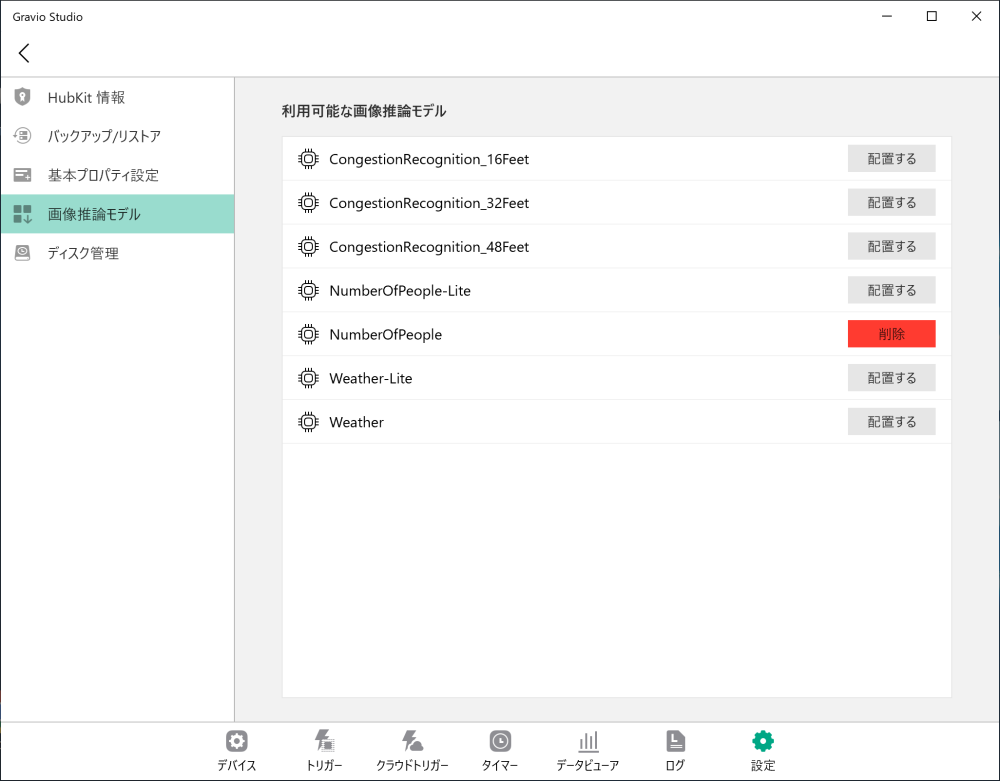Open 基本プロパティ設定 menu item
The width and height of the screenshot is (1000, 781).
click(x=117, y=175)
